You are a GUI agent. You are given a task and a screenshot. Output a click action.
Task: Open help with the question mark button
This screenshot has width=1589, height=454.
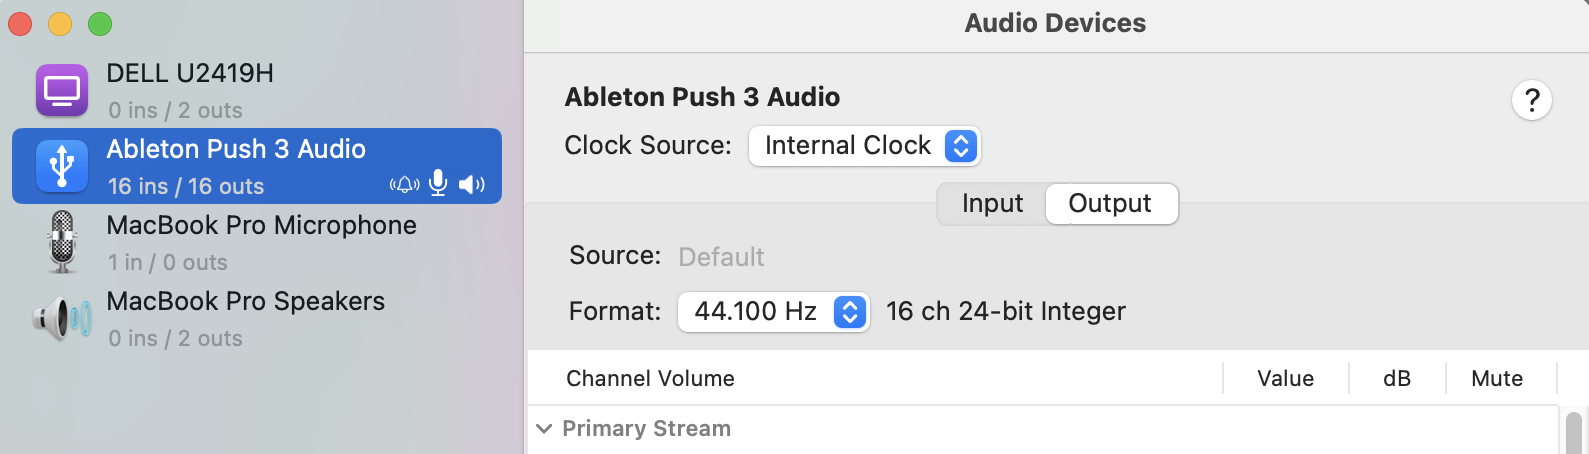coord(1531,100)
